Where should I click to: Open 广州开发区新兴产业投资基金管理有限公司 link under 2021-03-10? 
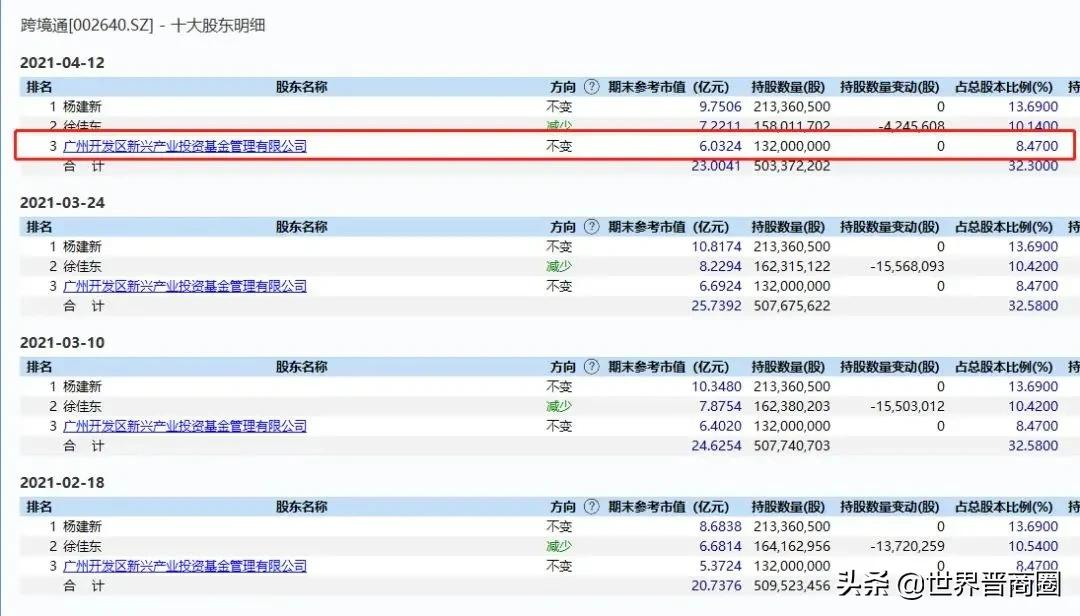coord(185,426)
